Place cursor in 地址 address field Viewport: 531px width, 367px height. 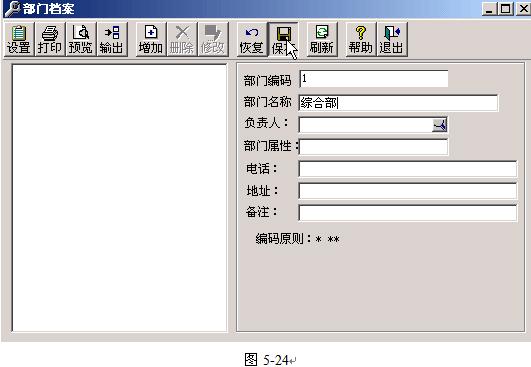click(x=408, y=191)
